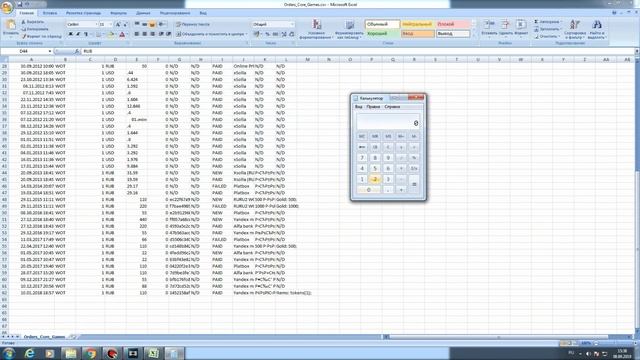Toggle Wrap Text (Перенос текста)
This screenshot has width=640, height=360.
click(192, 24)
